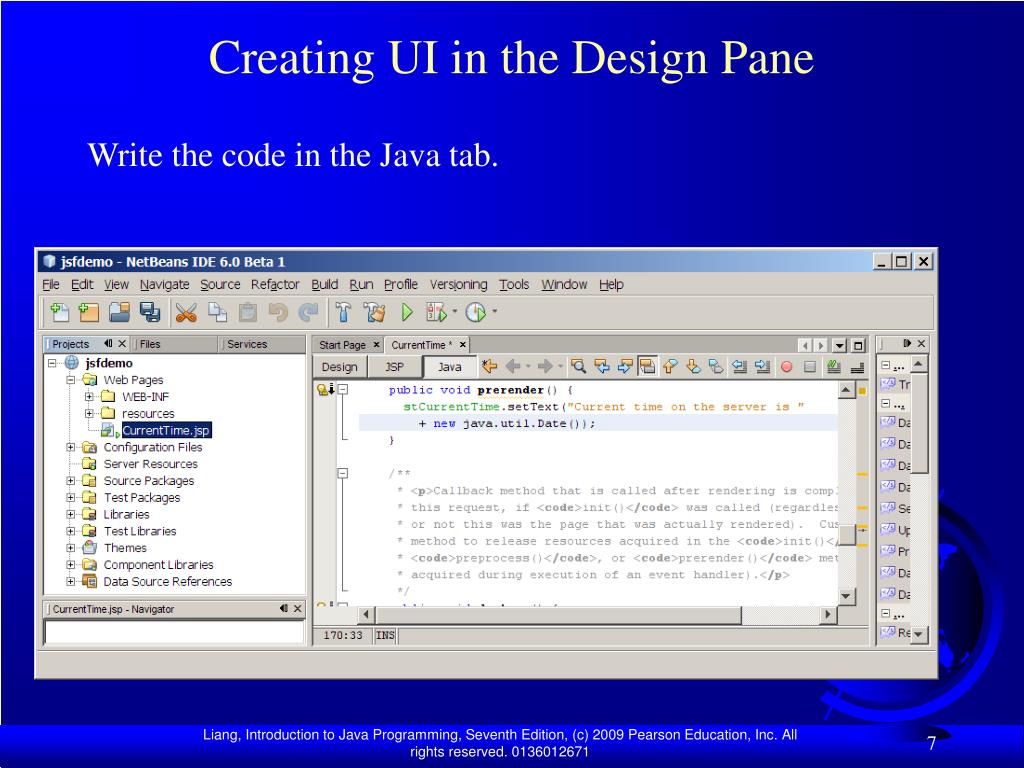The image size is (1024, 768).
Task: Click the Previous Bookmark icon
Action: 670,366
